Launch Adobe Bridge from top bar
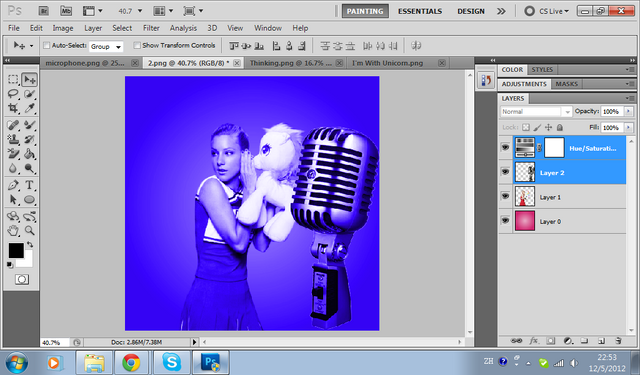640x375 pixels. pyautogui.click(x=44, y=11)
